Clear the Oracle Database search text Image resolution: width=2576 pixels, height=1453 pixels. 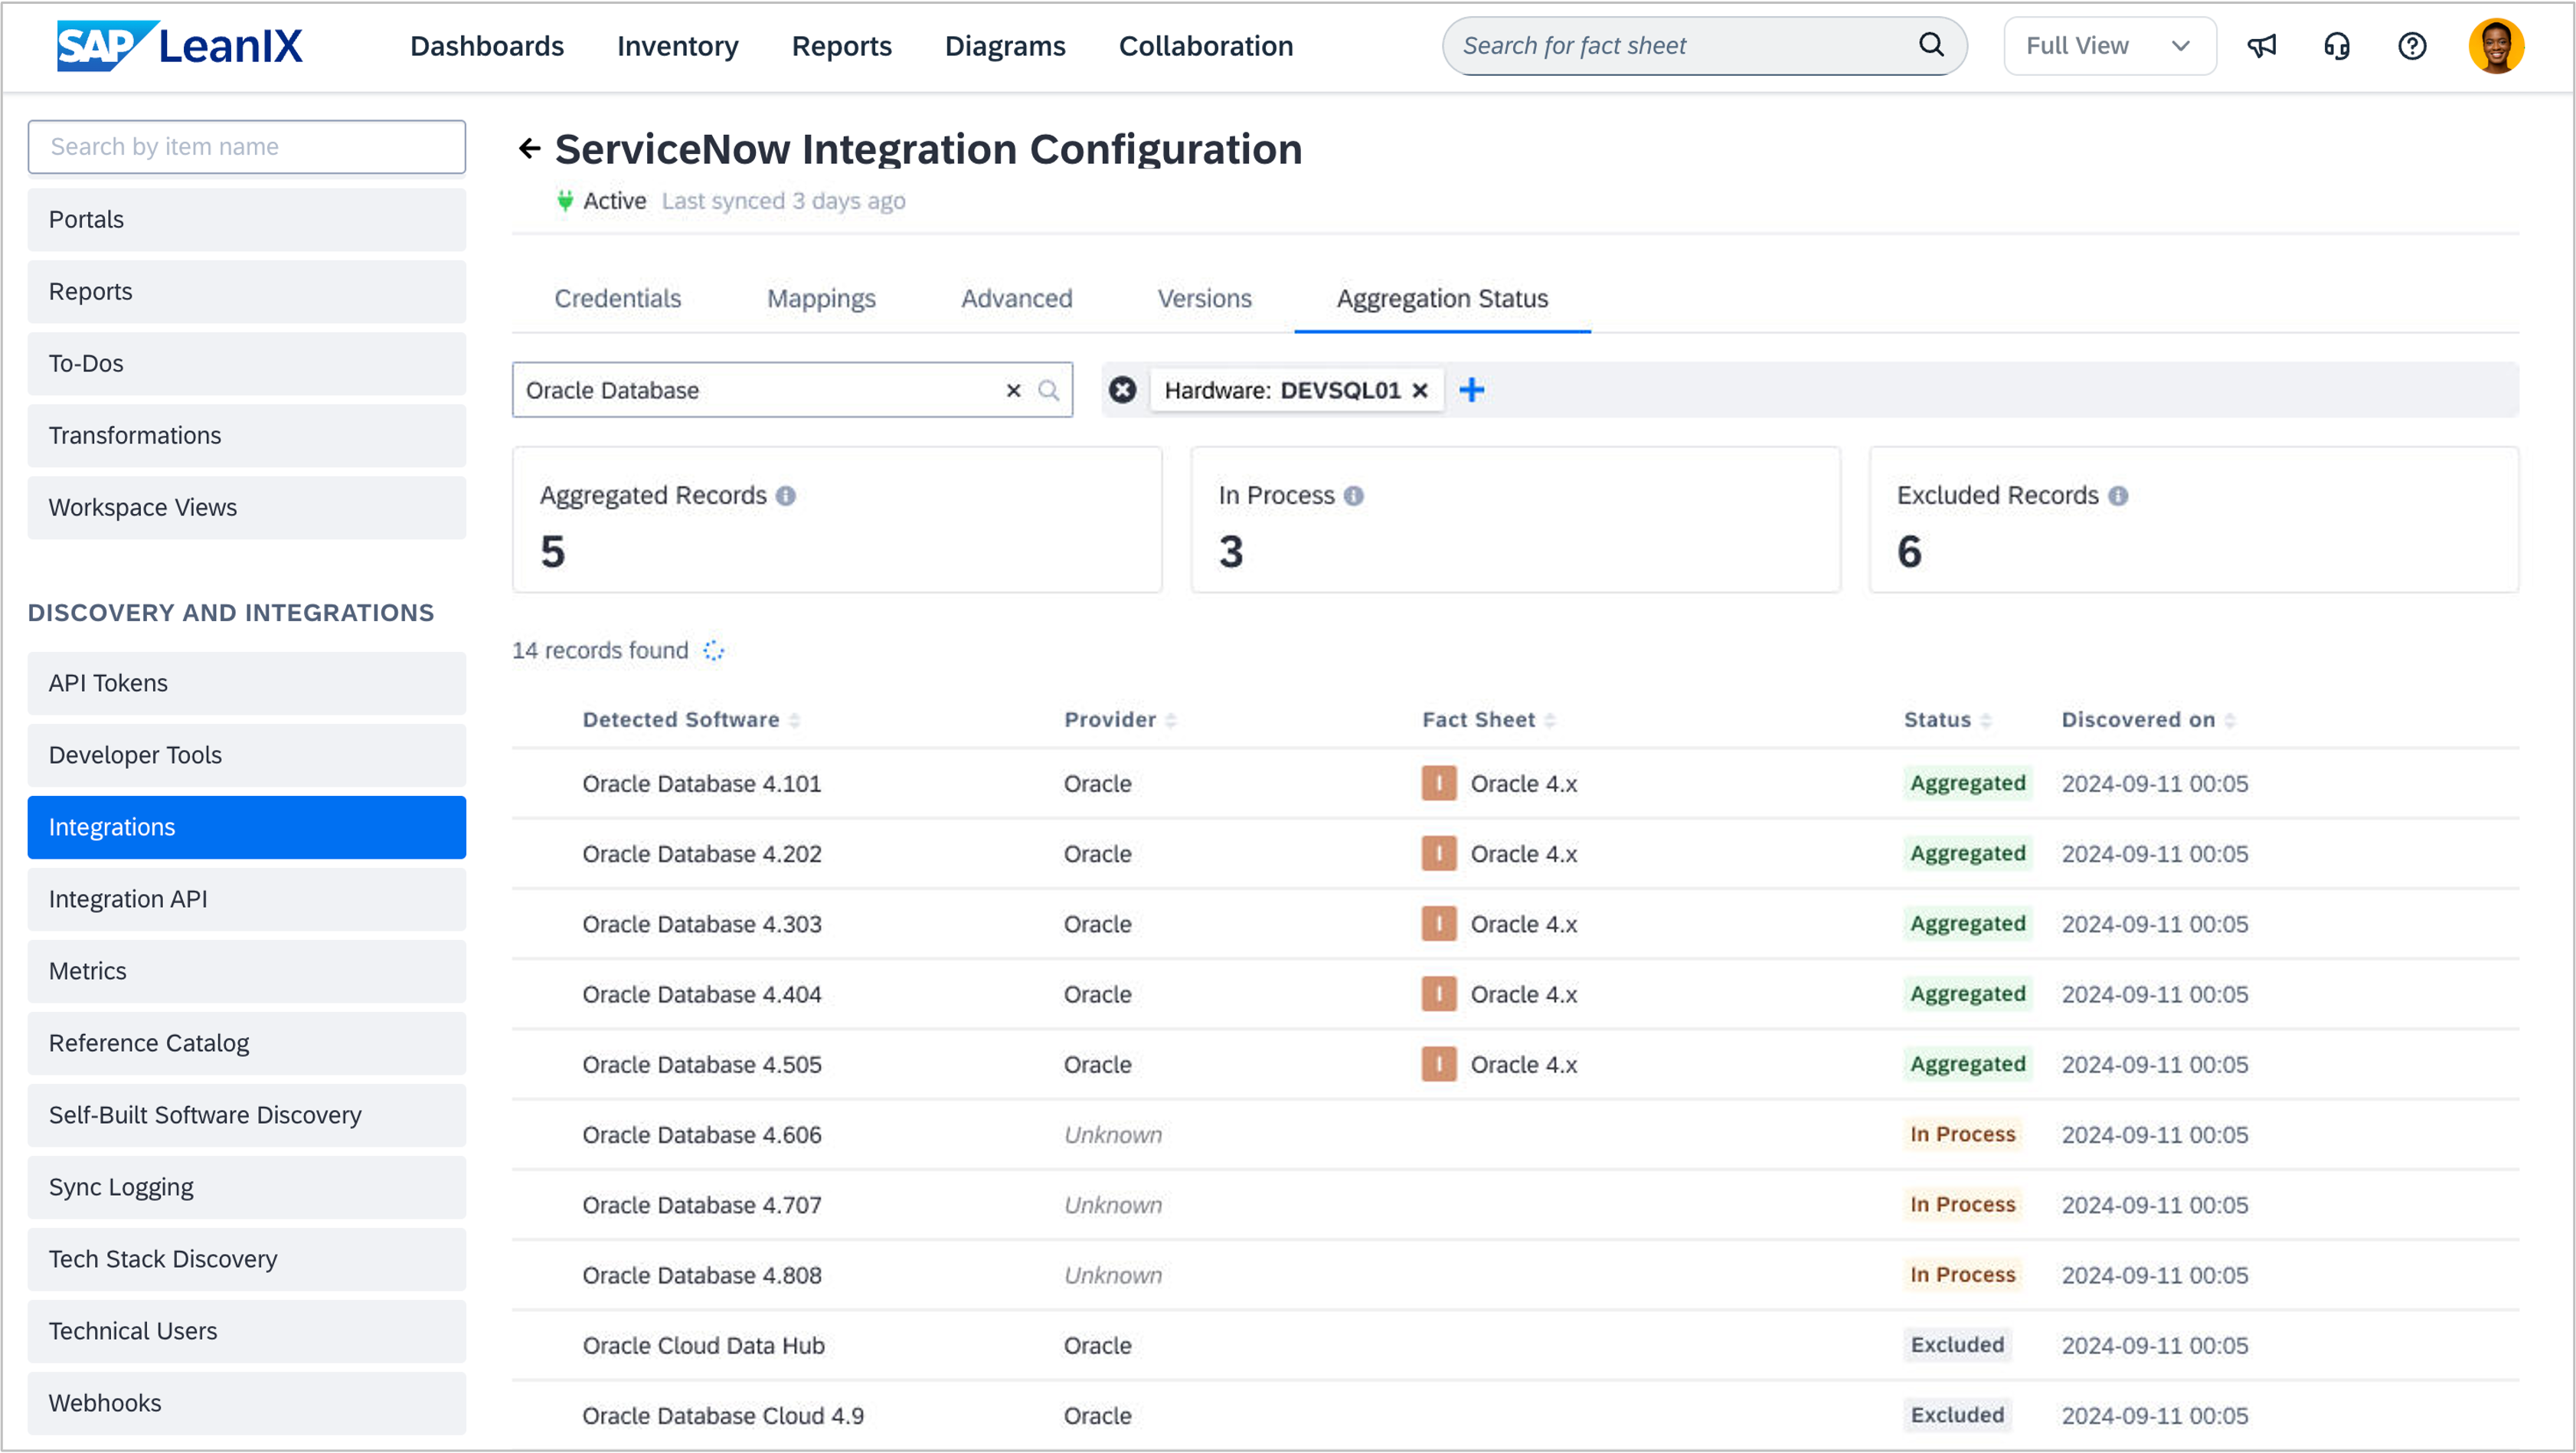point(1013,390)
